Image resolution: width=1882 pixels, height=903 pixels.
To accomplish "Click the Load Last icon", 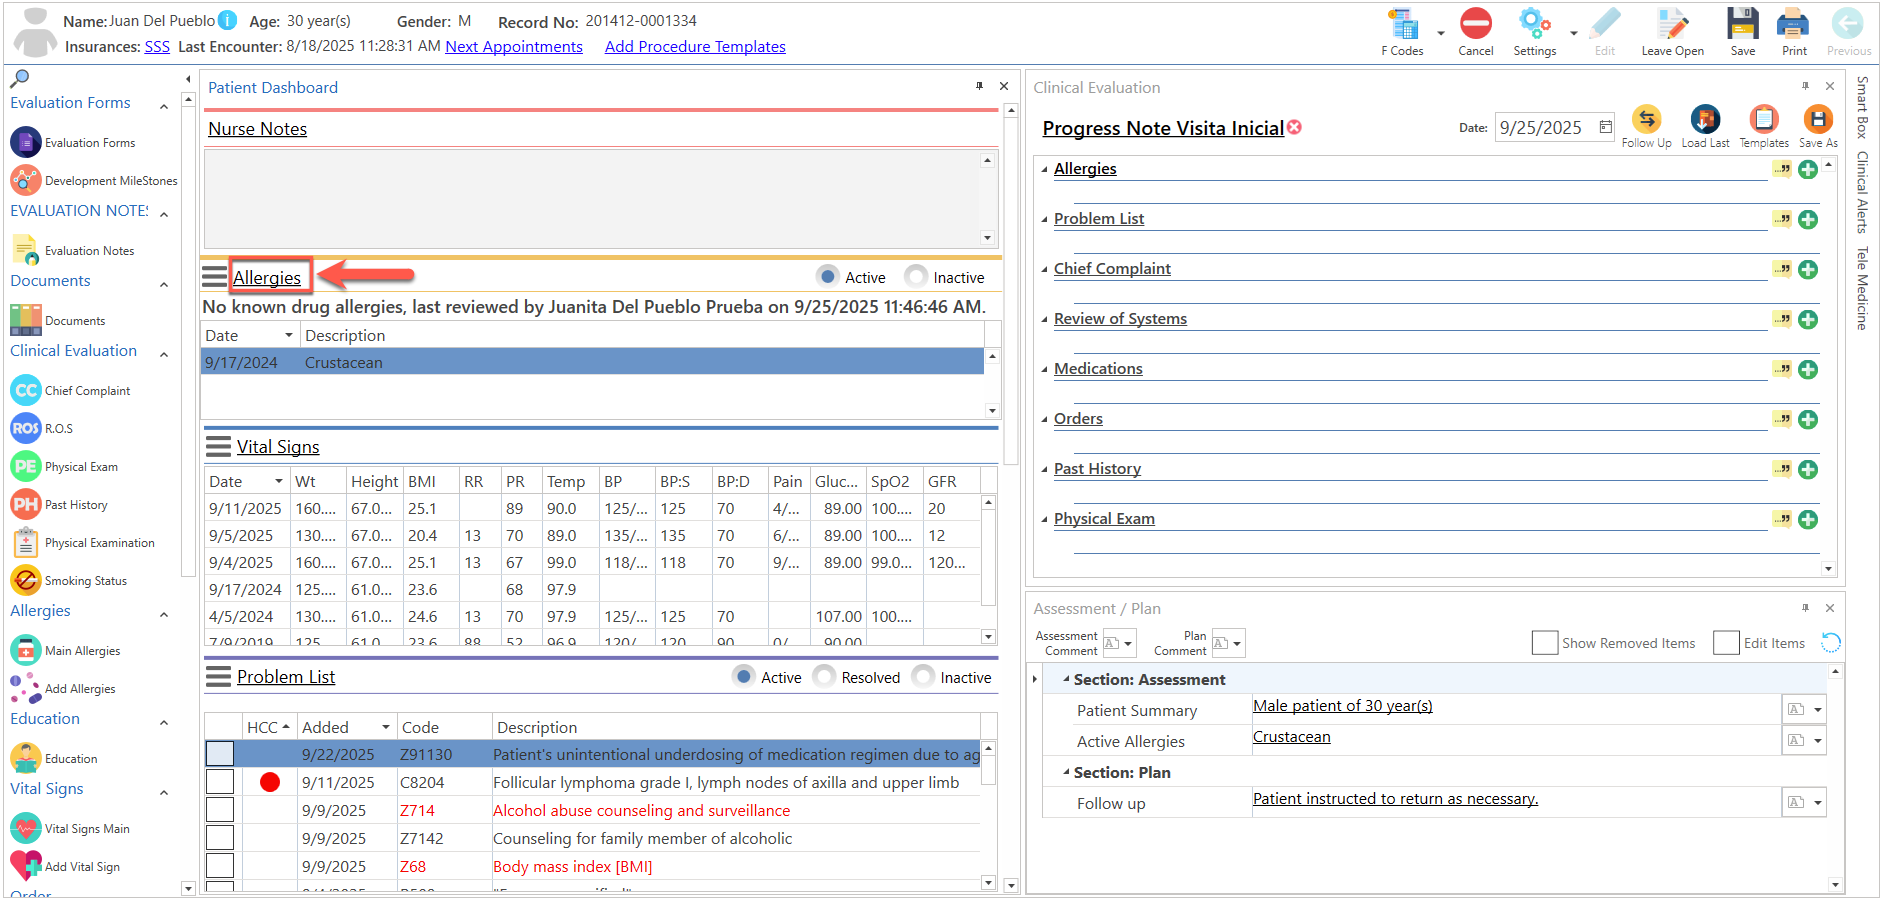I will pyautogui.click(x=1705, y=120).
